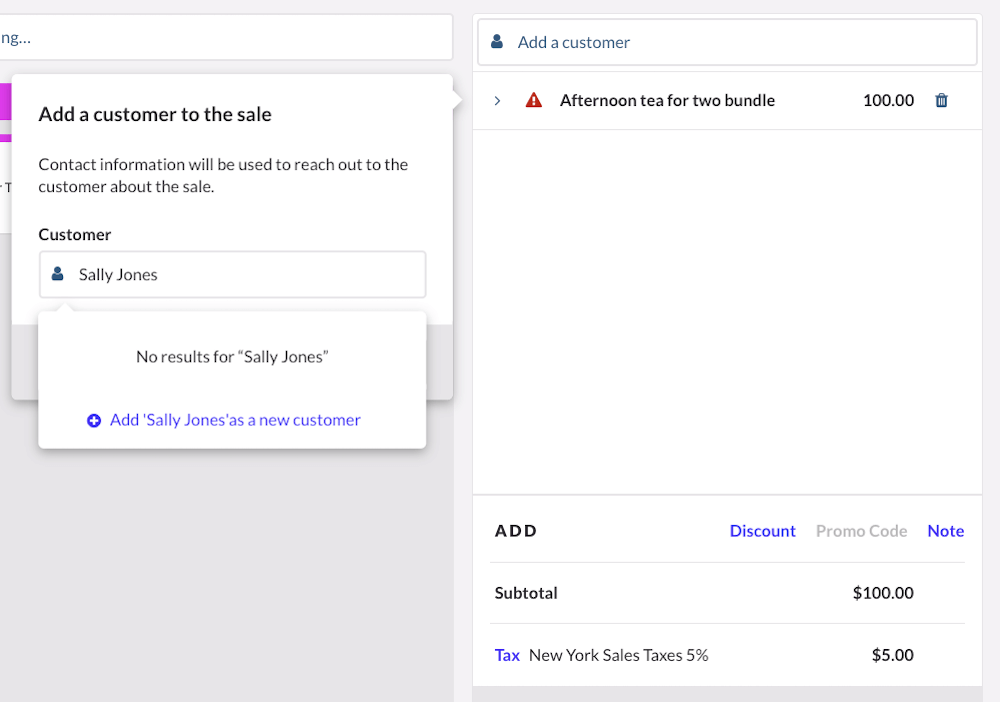Click the 'New York Sales Taxes 5%' label
1000x702 pixels.
[x=618, y=655]
